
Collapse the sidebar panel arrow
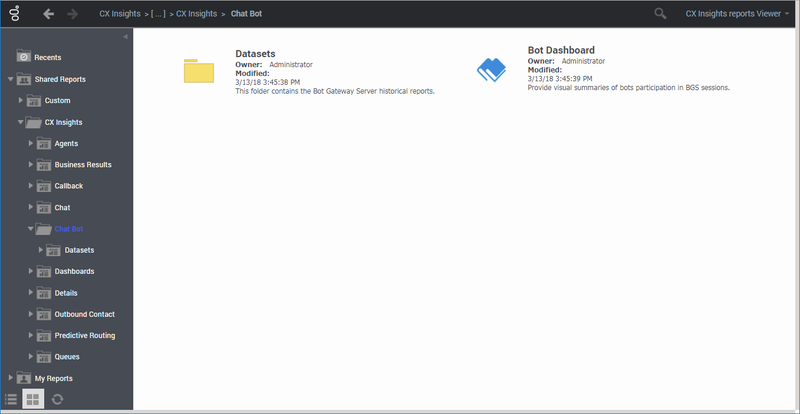point(125,37)
